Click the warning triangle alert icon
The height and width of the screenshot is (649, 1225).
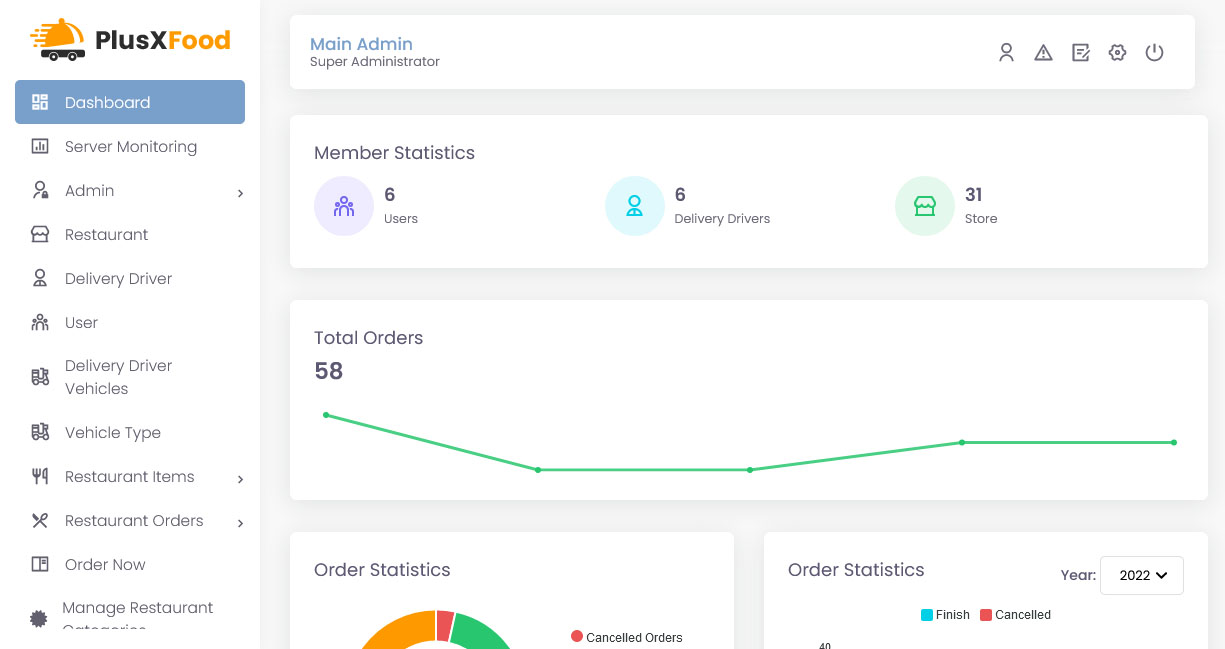[x=1043, y=53]
